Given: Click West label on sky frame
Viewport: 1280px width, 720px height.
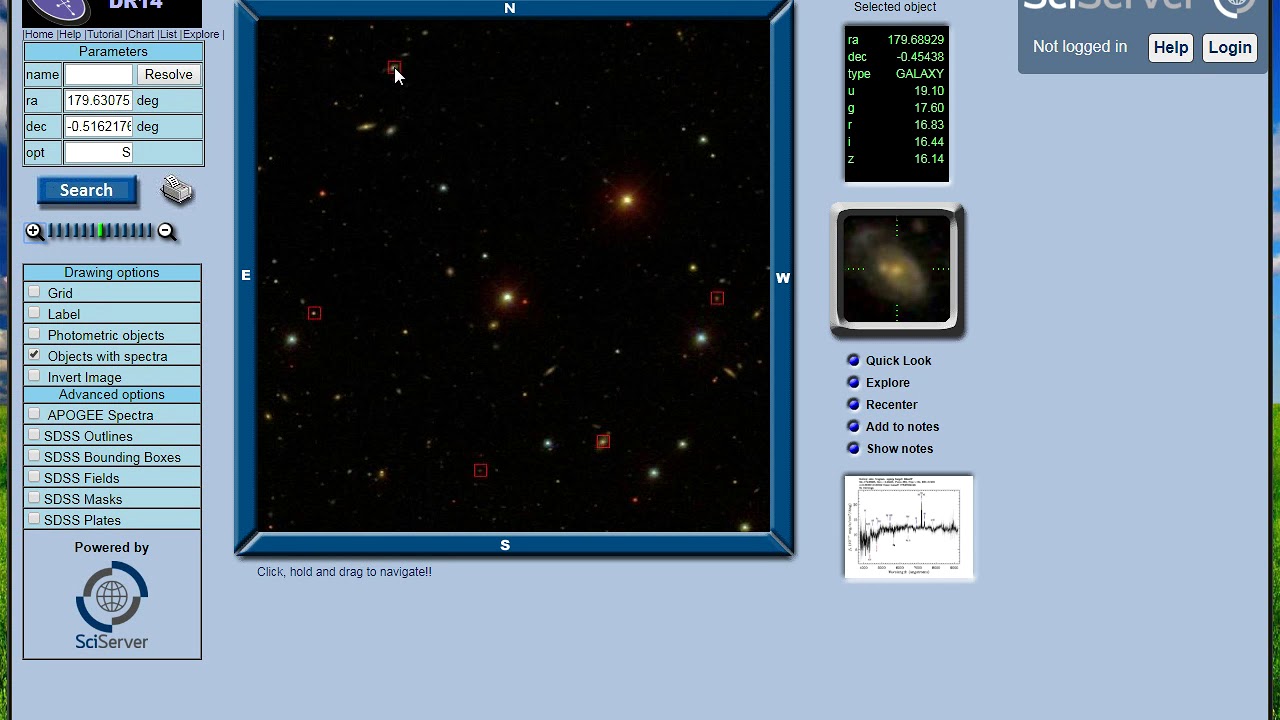Looking at the screenshot, I should [x=783, y=278].
